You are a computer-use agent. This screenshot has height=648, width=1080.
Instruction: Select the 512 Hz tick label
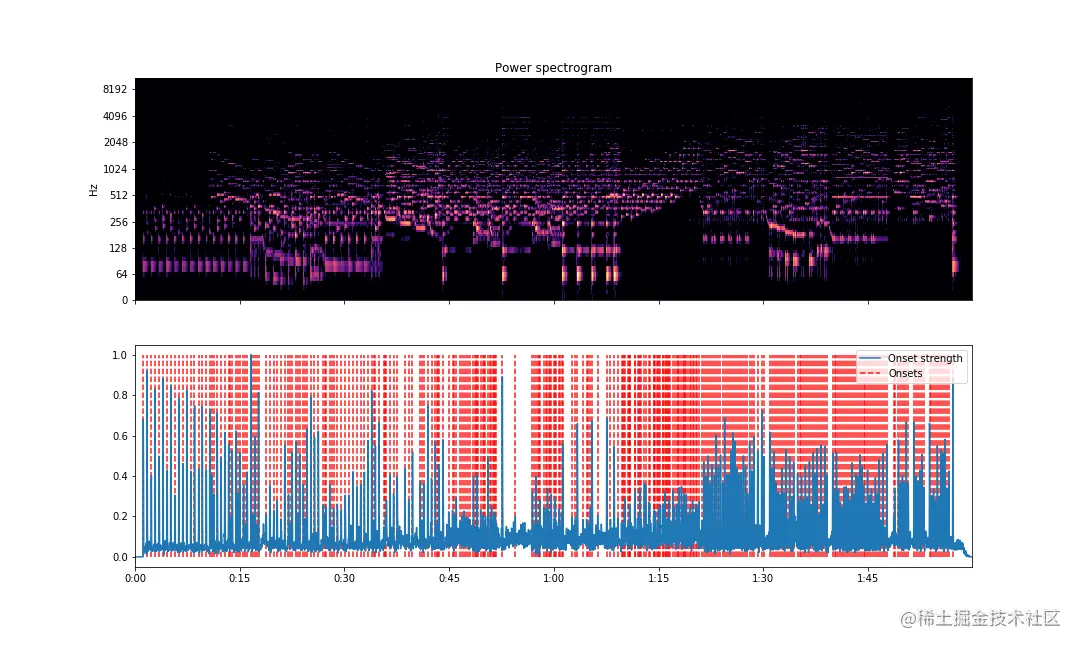[117, 195]
